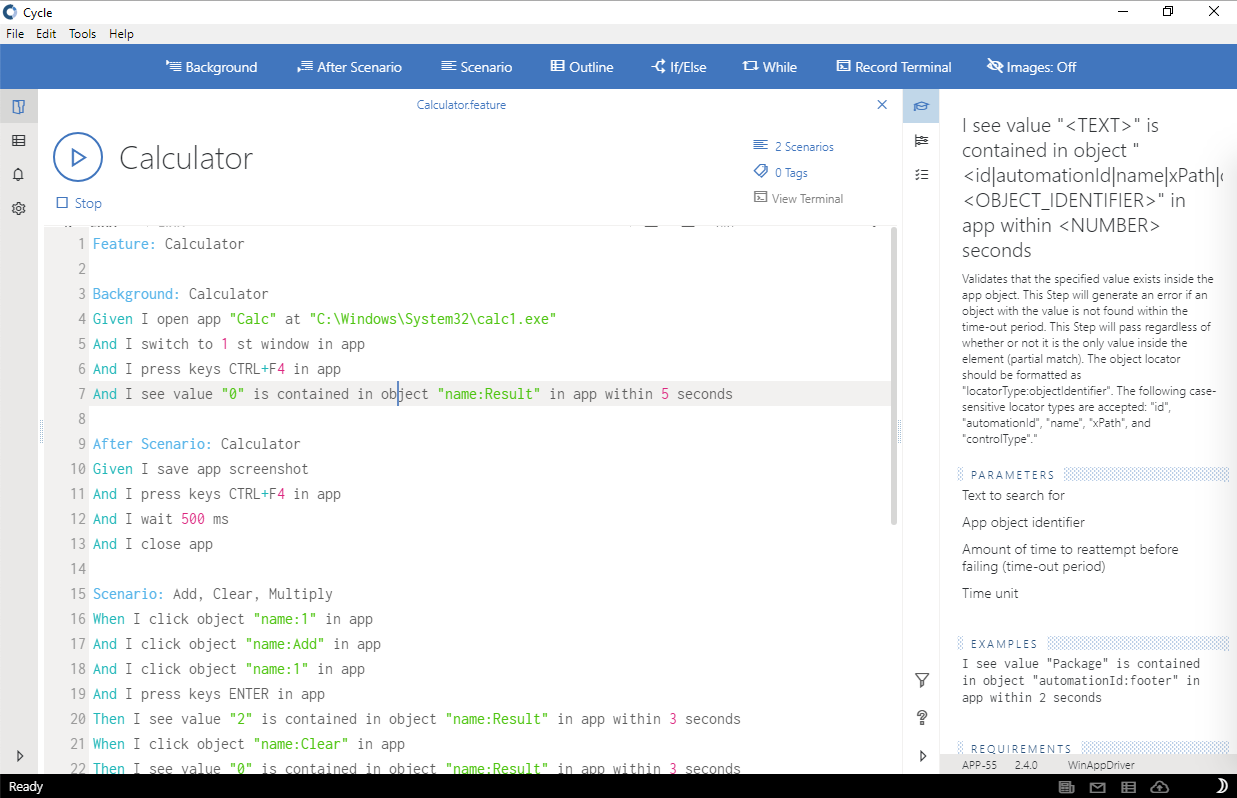This screenshot has height=798, width=1237.
Task: Open the data table sidebar icon
Action: coord(18,141)
